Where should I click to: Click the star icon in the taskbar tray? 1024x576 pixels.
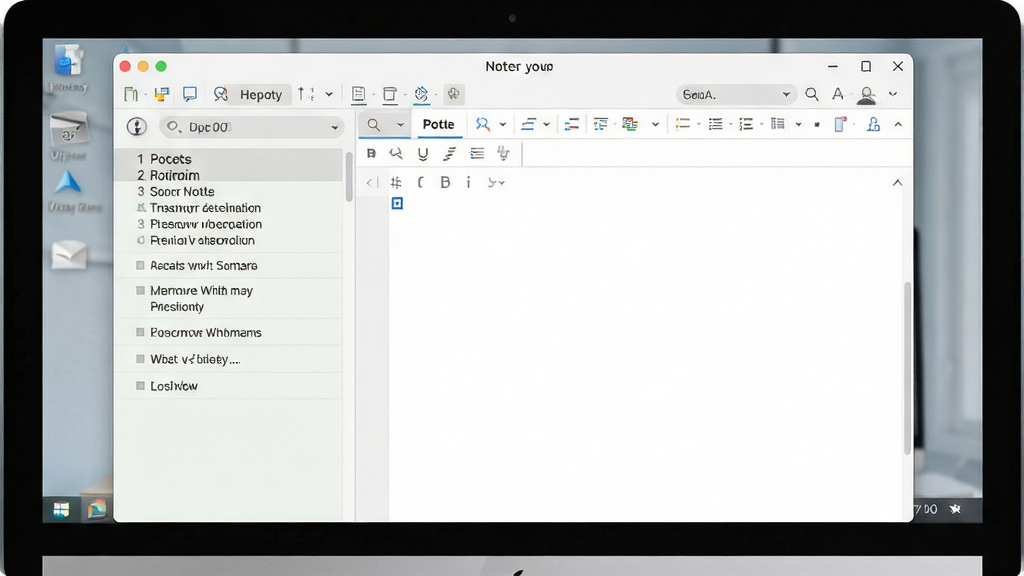(955, 509)
